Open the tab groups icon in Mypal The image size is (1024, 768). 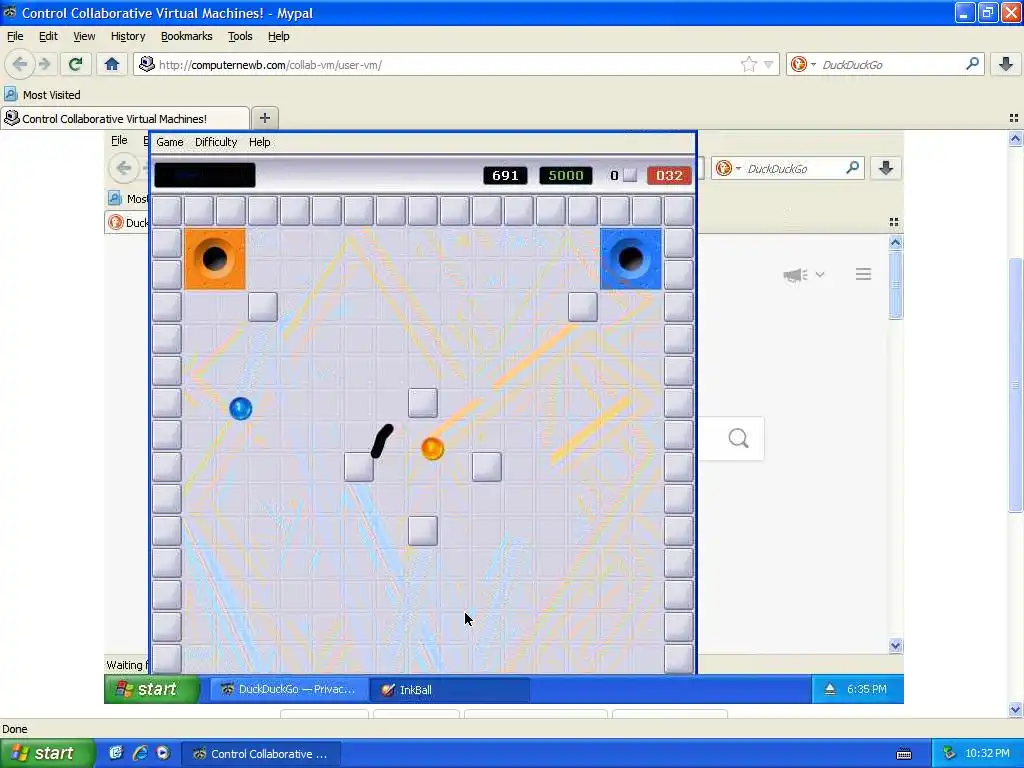click(x=1014, y=118)
